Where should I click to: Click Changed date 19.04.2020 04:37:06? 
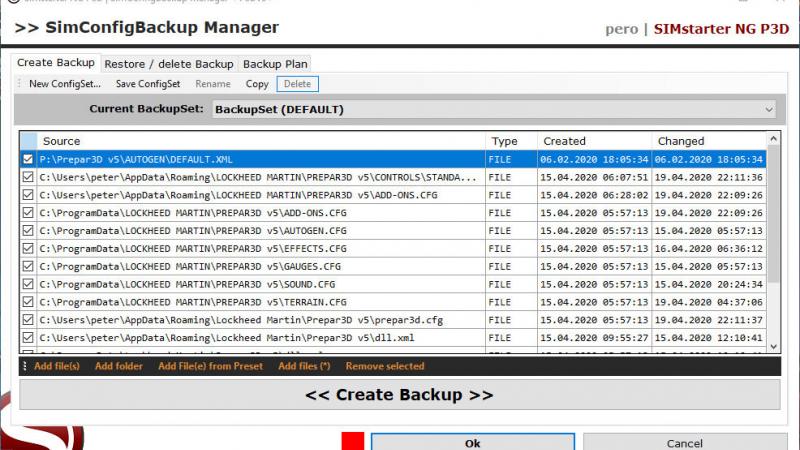[x=709, y=303]
